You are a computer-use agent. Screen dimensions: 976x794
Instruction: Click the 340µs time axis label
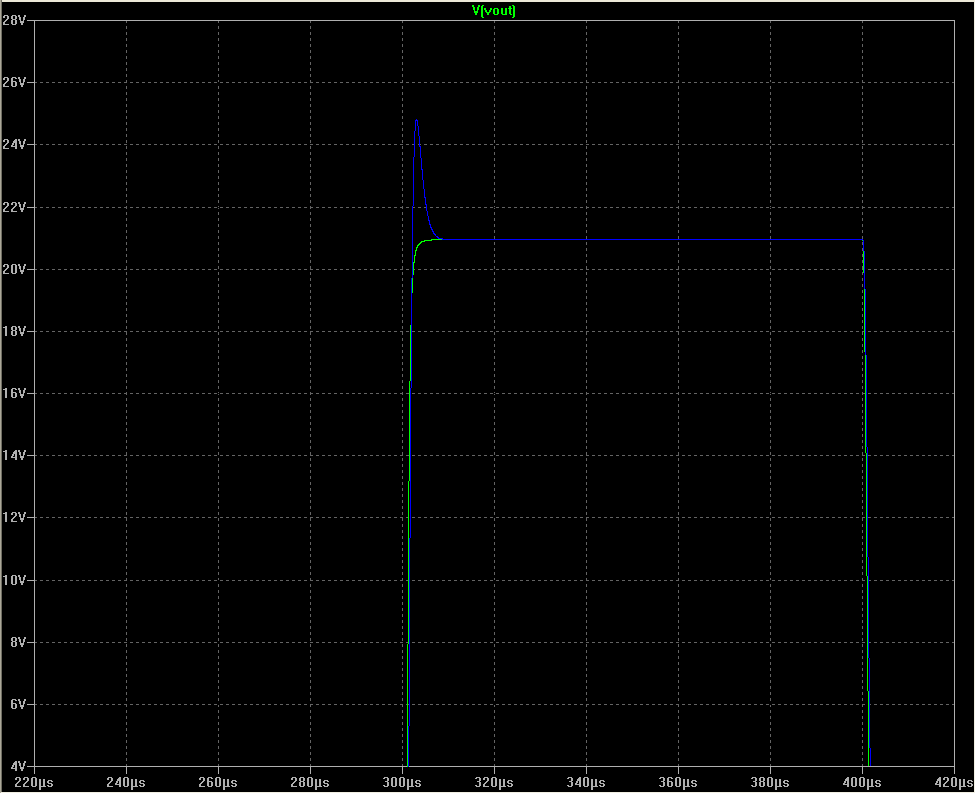coord(586,783)
